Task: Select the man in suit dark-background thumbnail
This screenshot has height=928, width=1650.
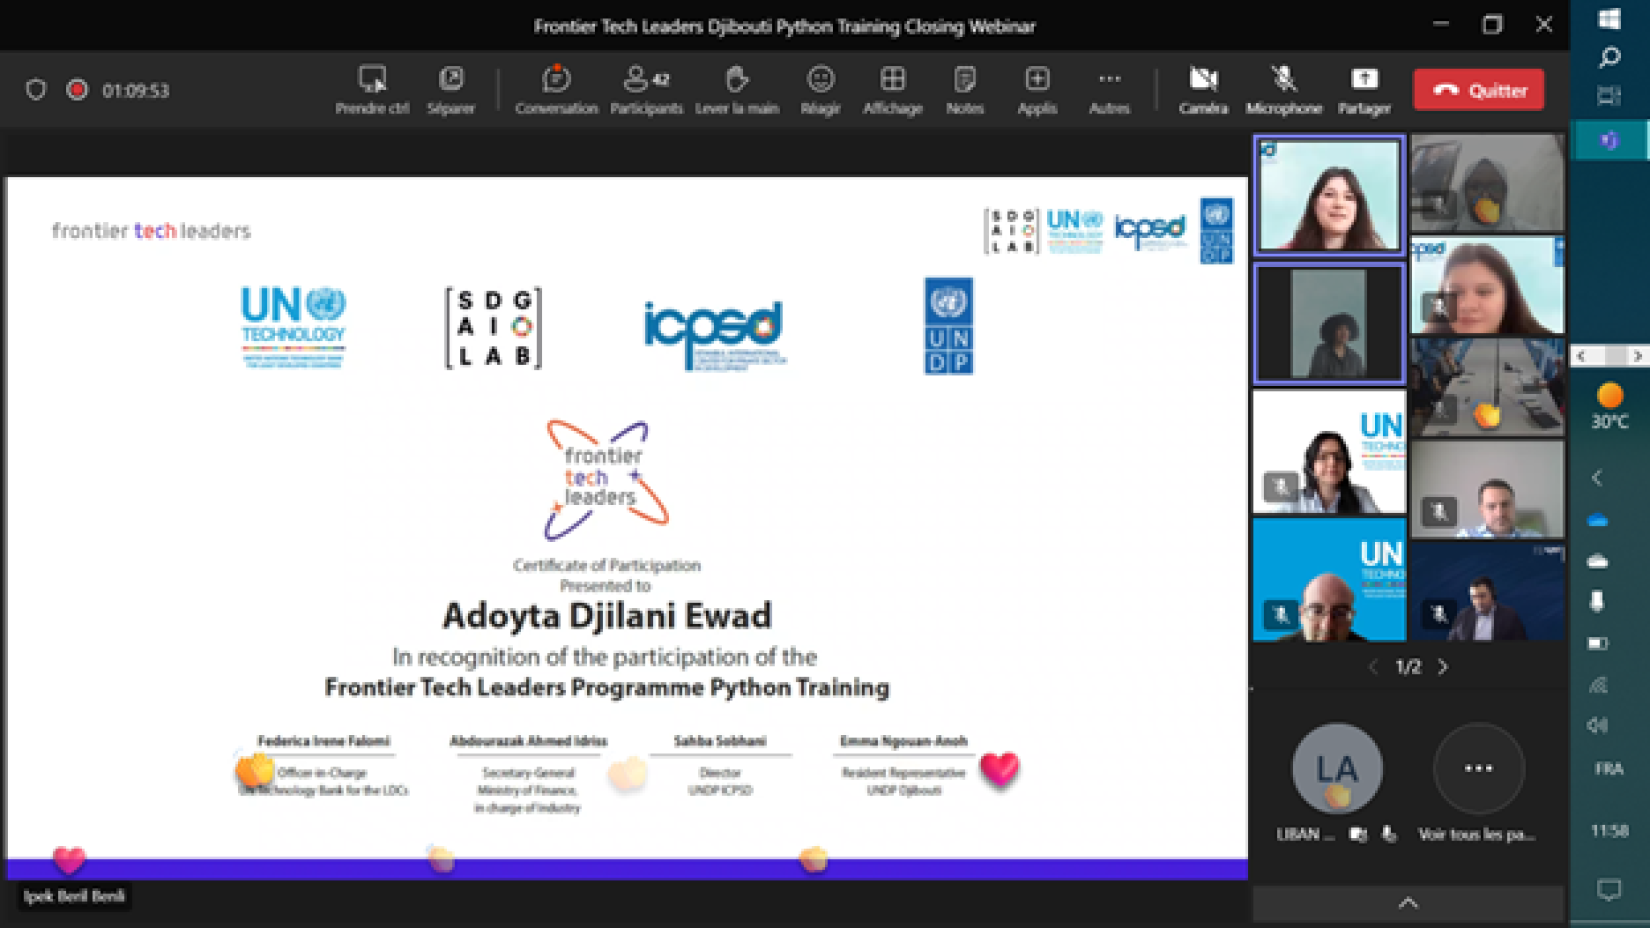Action: point(1487,592)
